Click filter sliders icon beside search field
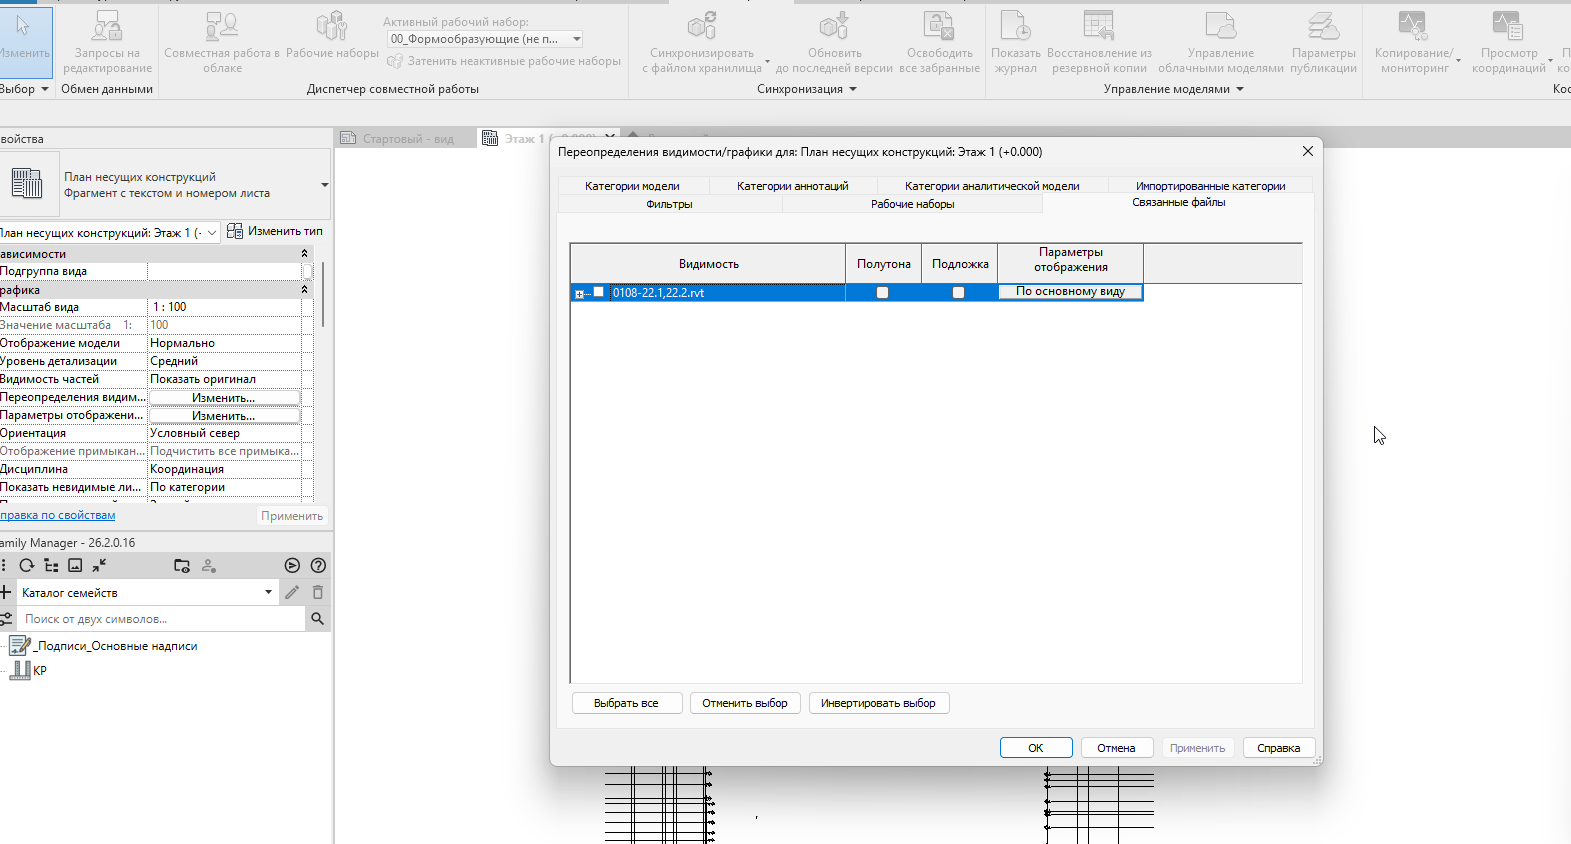Image resolution: width=1571 pixels, height=844 pixels. pyautogui.click(x=6, y=619)
